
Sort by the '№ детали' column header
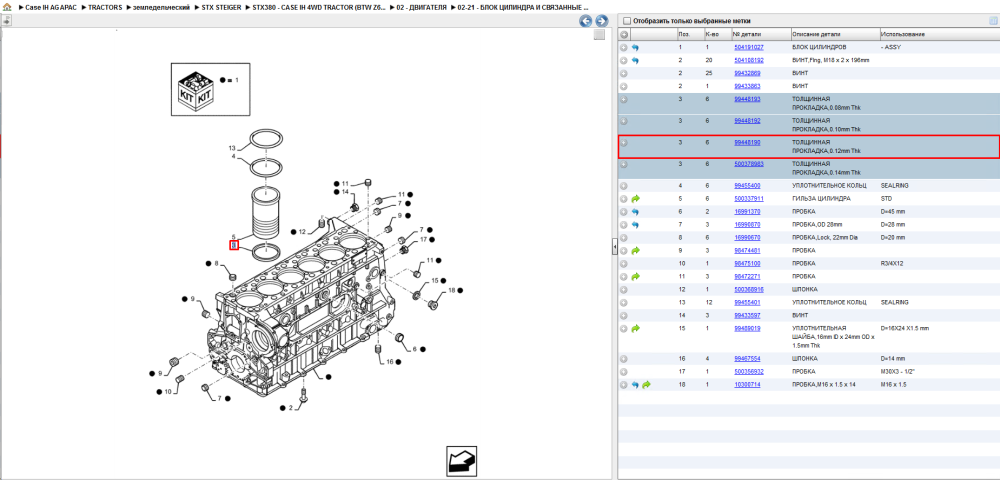click(x=761, y=34)
